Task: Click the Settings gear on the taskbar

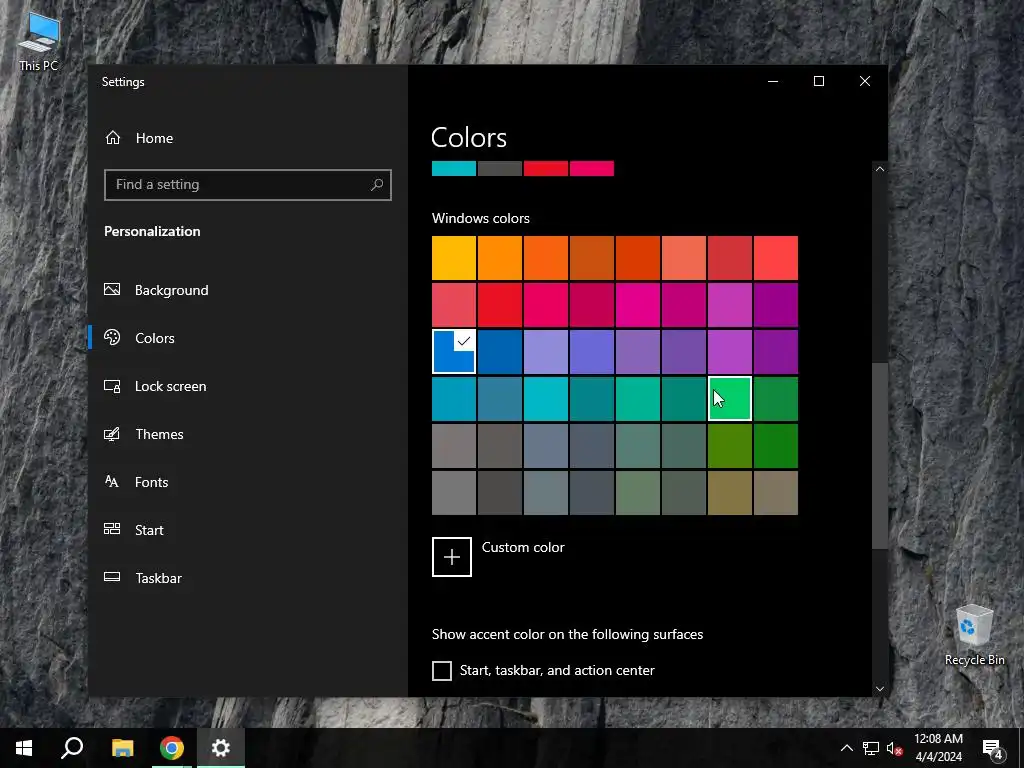Action: [221, 748]
